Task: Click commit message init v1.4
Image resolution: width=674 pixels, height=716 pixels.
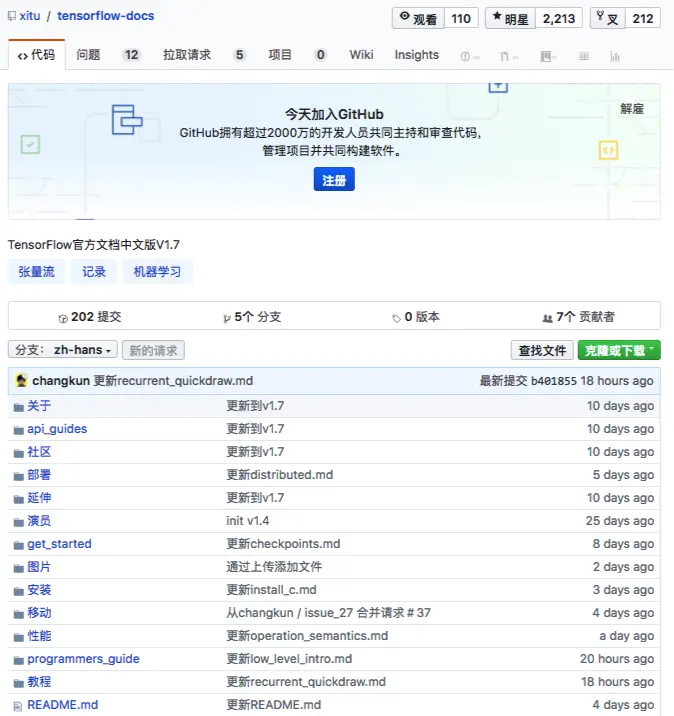Action: tap(247, 521)
